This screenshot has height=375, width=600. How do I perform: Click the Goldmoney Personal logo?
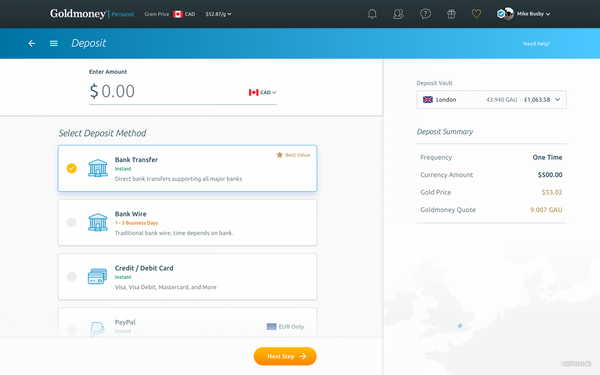point(92,14)
